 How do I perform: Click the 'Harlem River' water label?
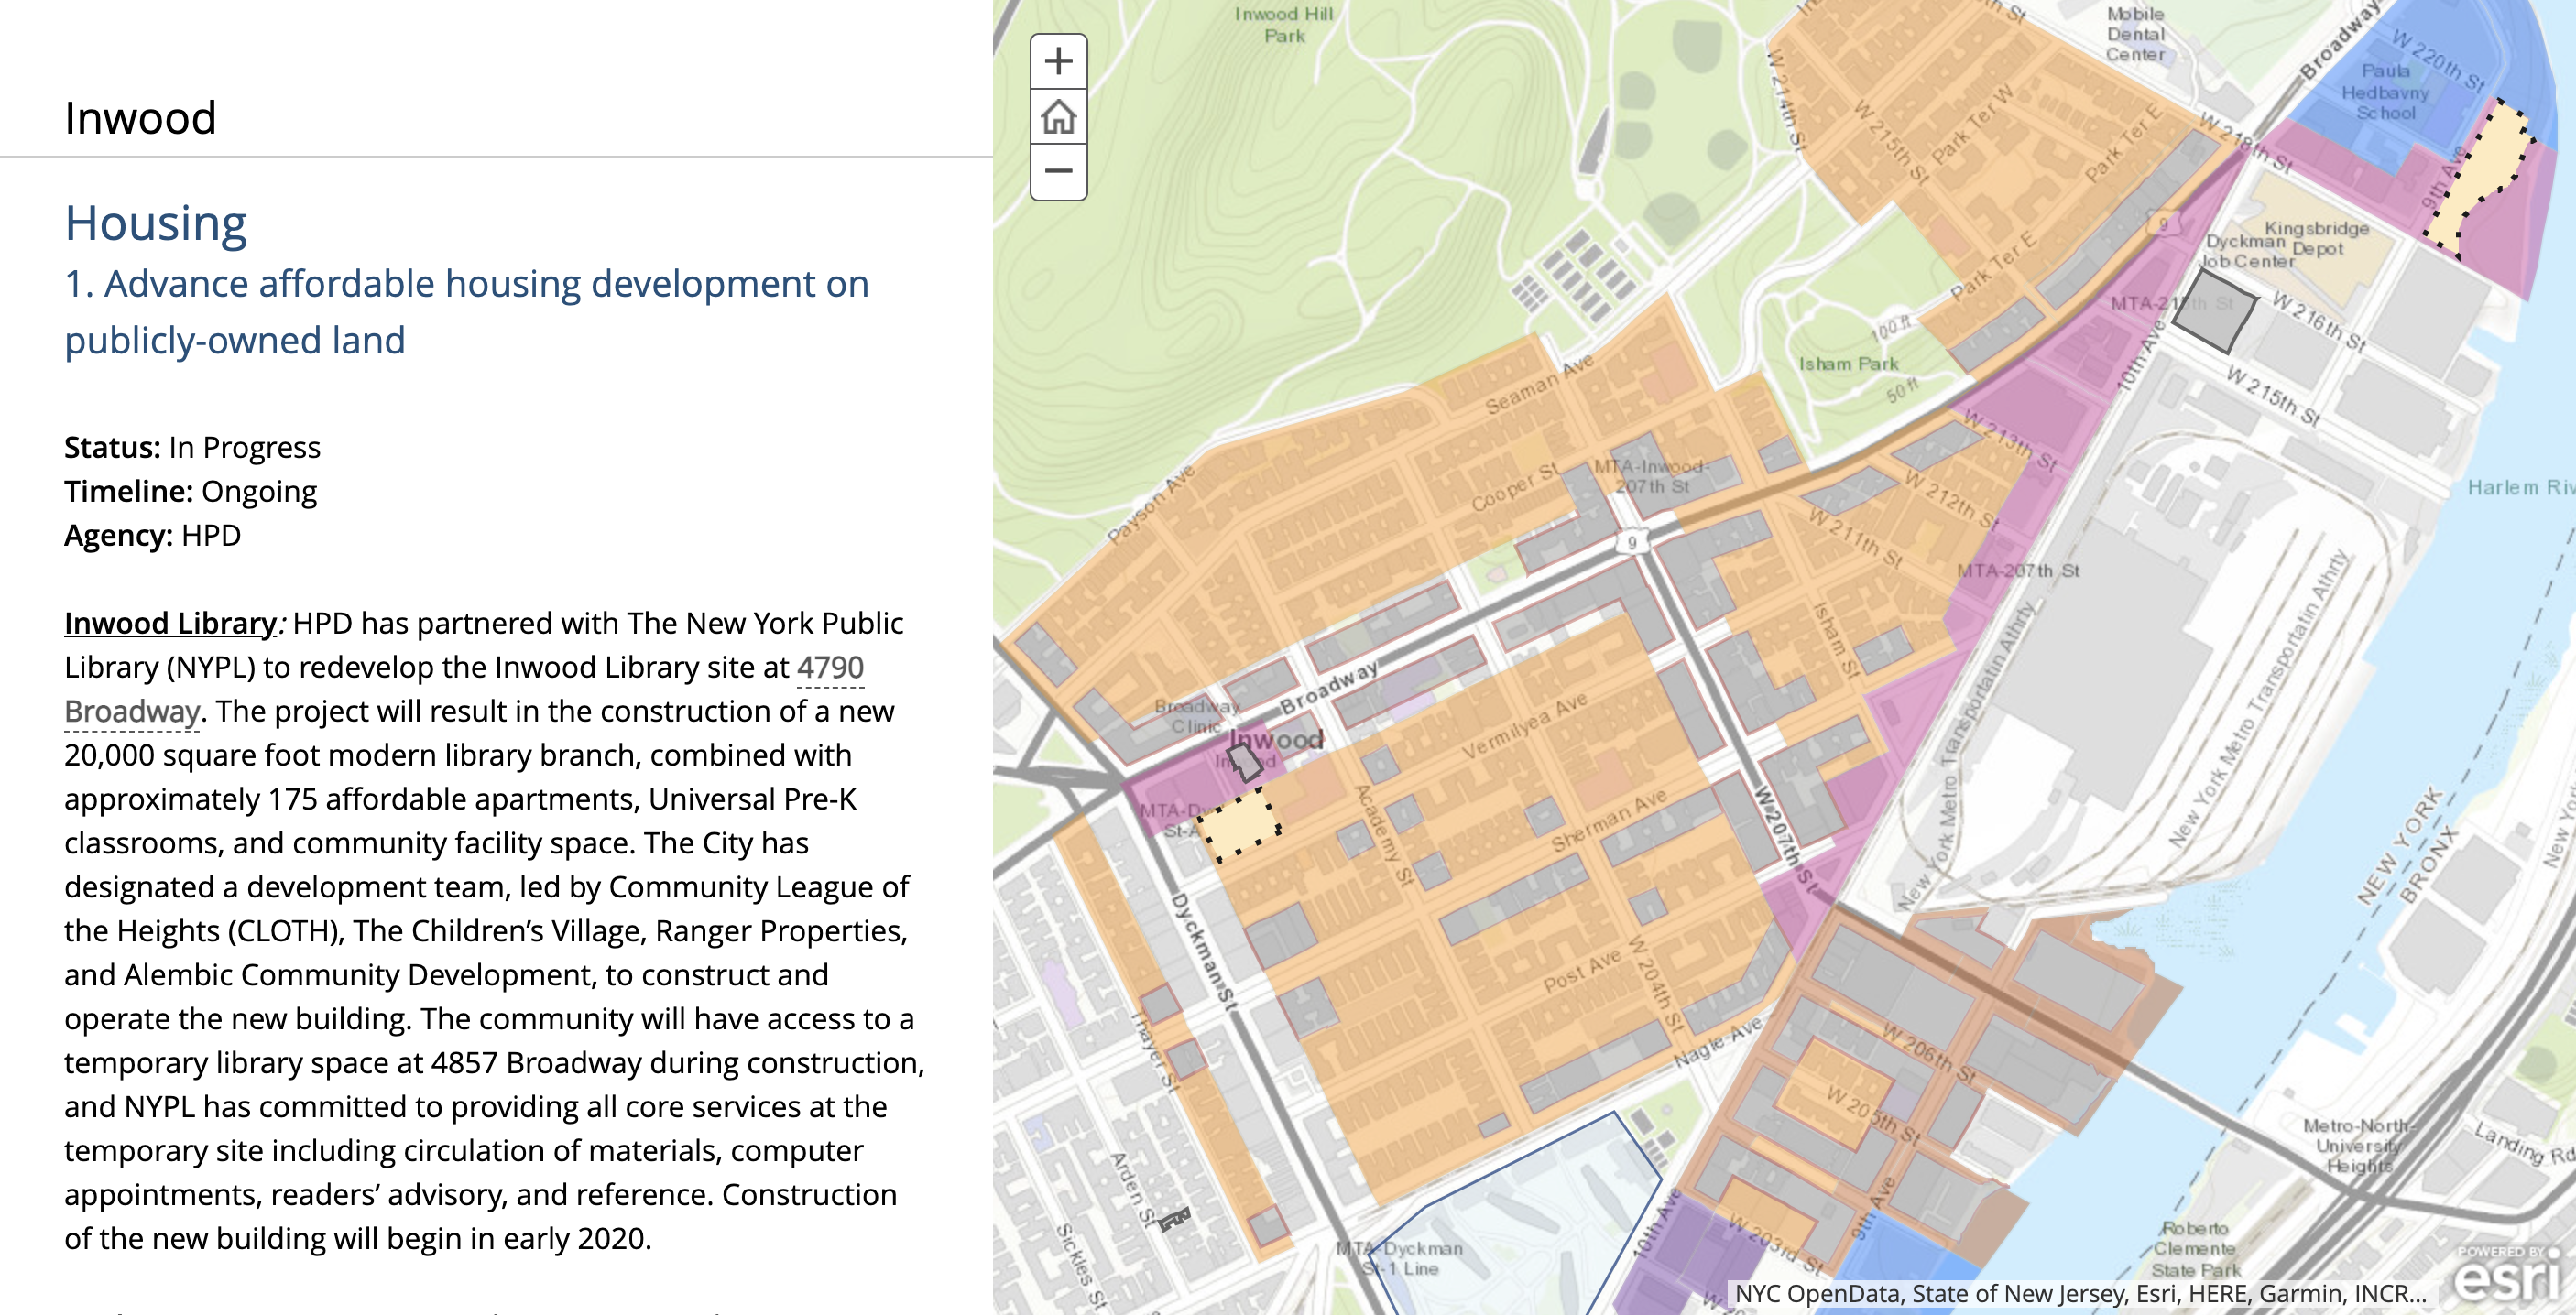click(x=2520, y=487)
